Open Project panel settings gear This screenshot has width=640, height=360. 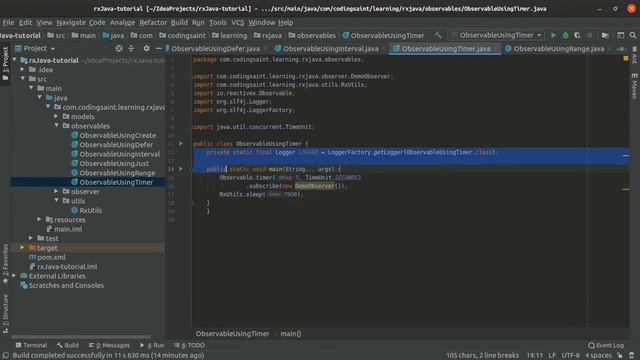tap(147, 48)
